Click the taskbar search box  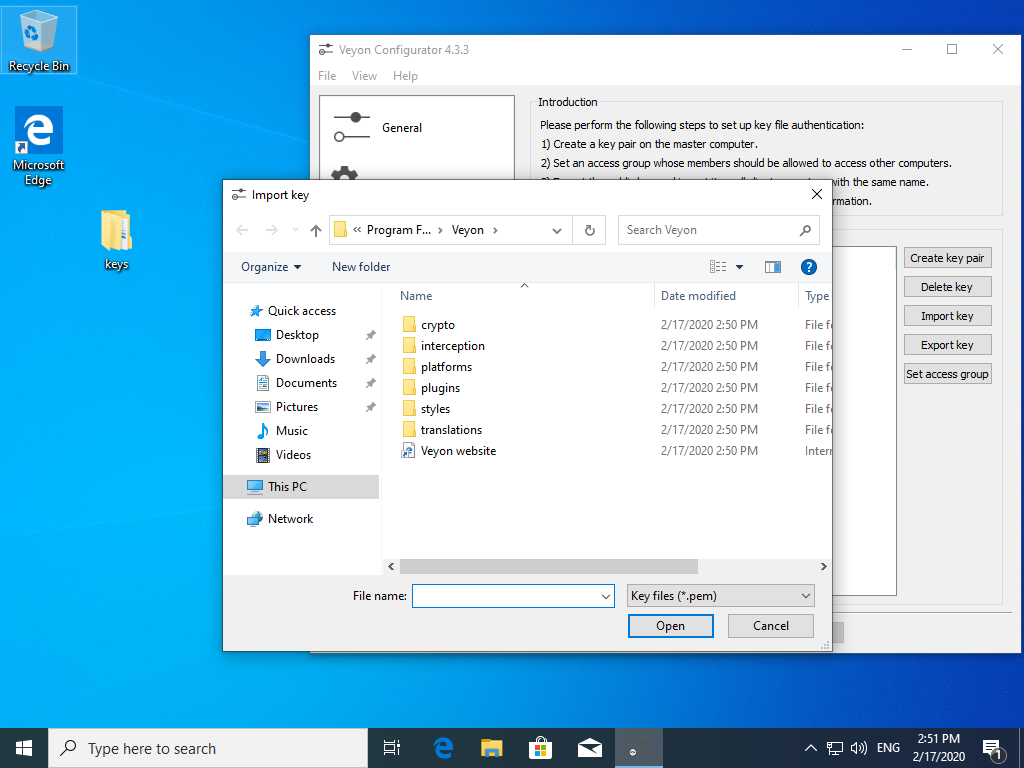point(208,748)
